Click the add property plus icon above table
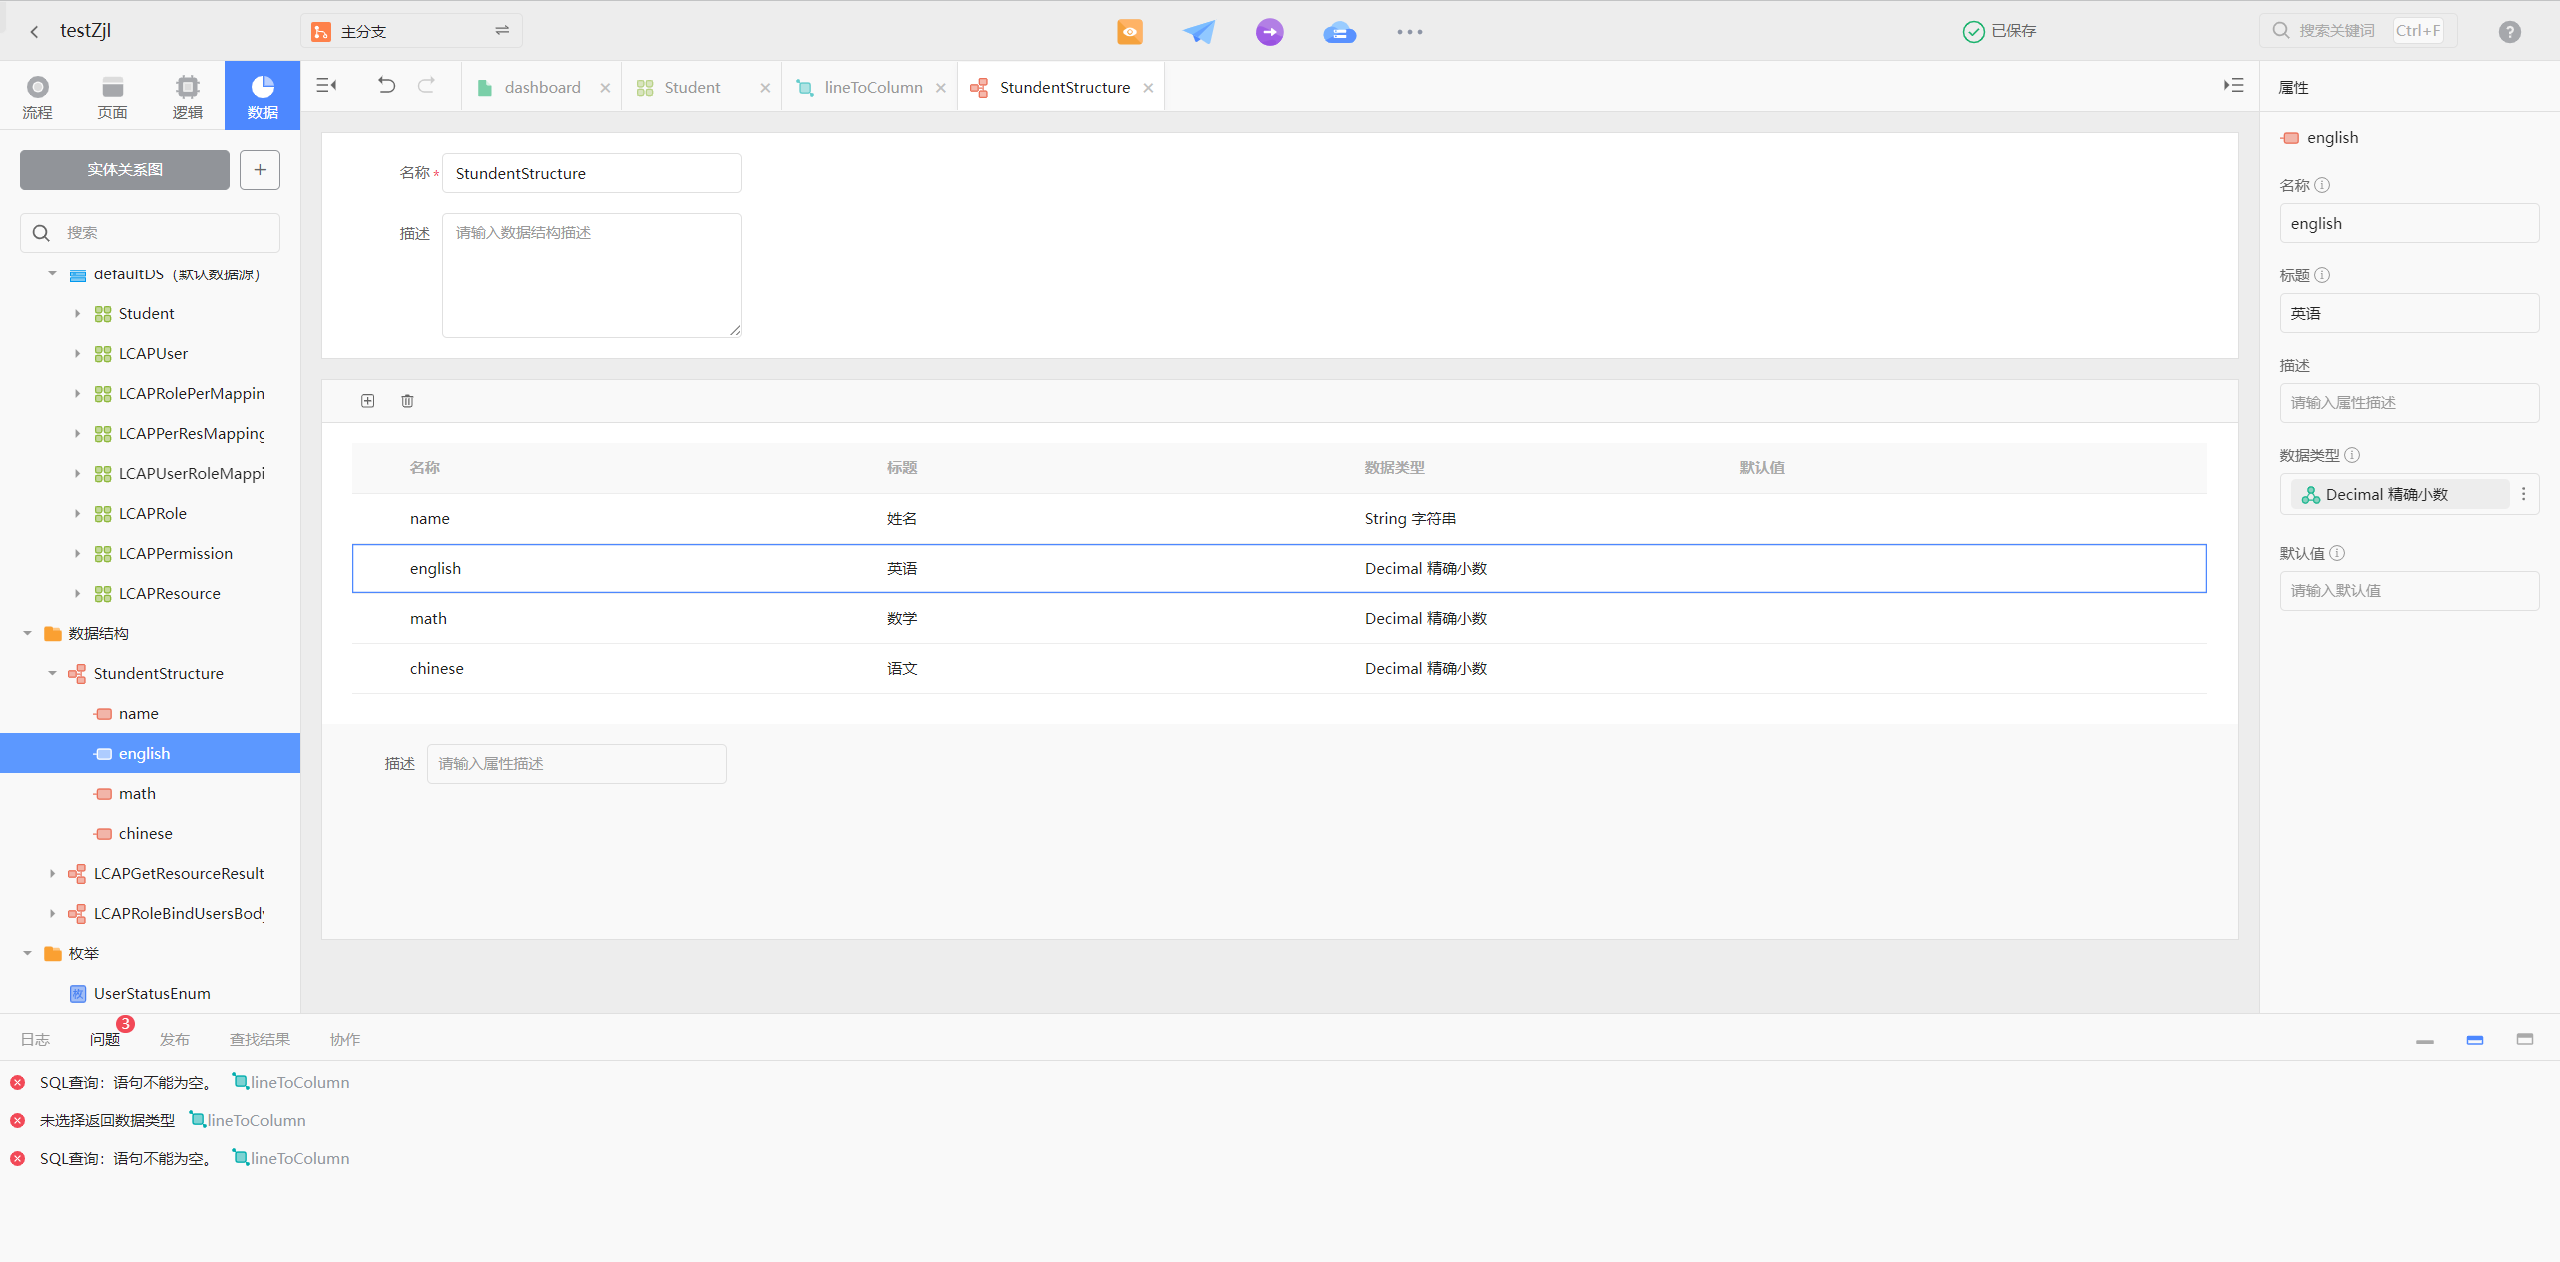Viewport: 2560px width, 1262px height. click(368, 401)
